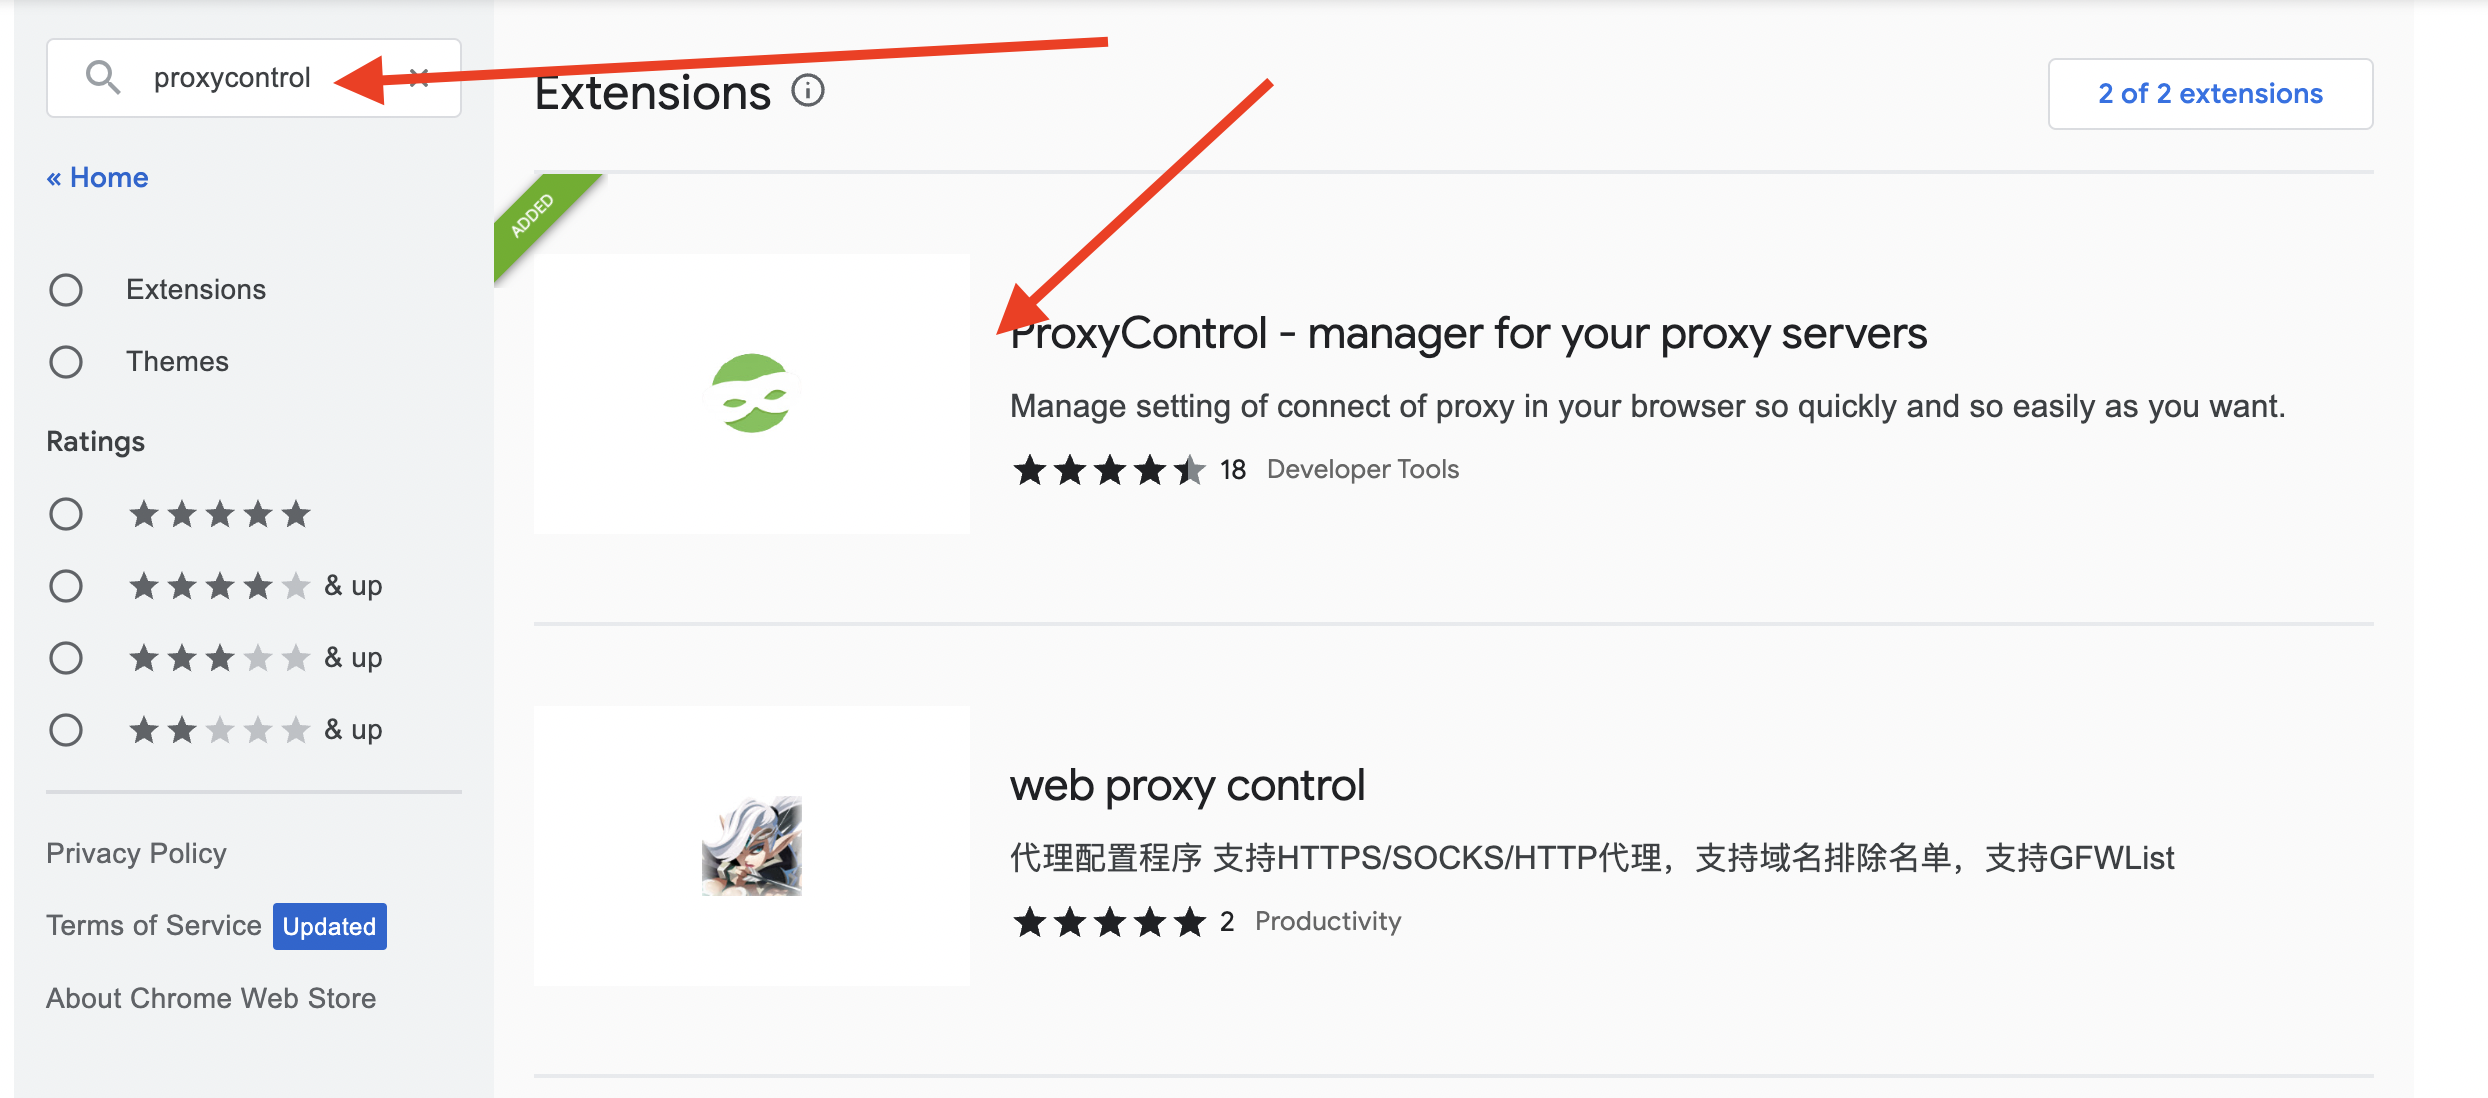Click the Home navigation link

(98, 176)
